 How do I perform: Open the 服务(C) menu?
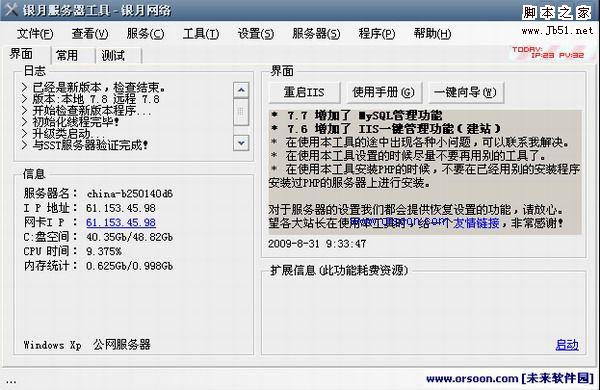tap(145, 34)
